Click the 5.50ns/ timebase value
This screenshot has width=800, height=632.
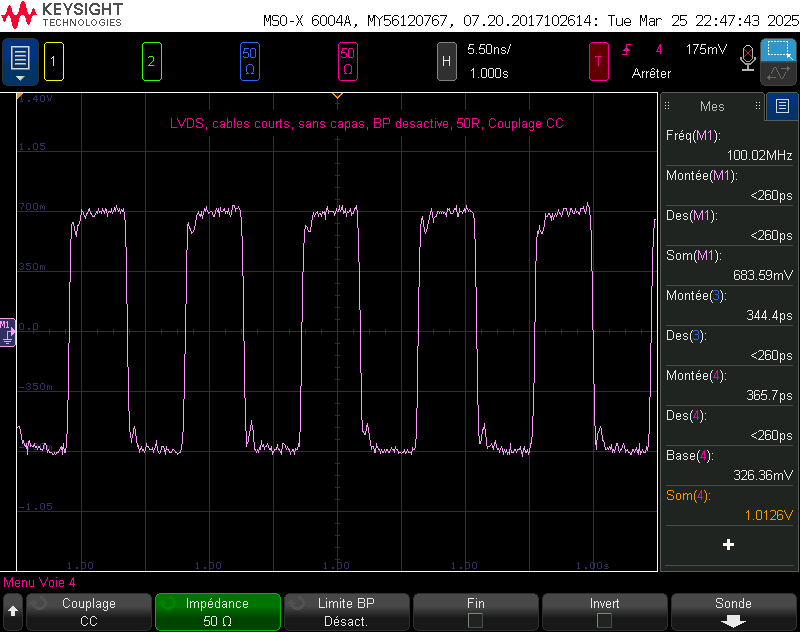click(x=489, y=49)
